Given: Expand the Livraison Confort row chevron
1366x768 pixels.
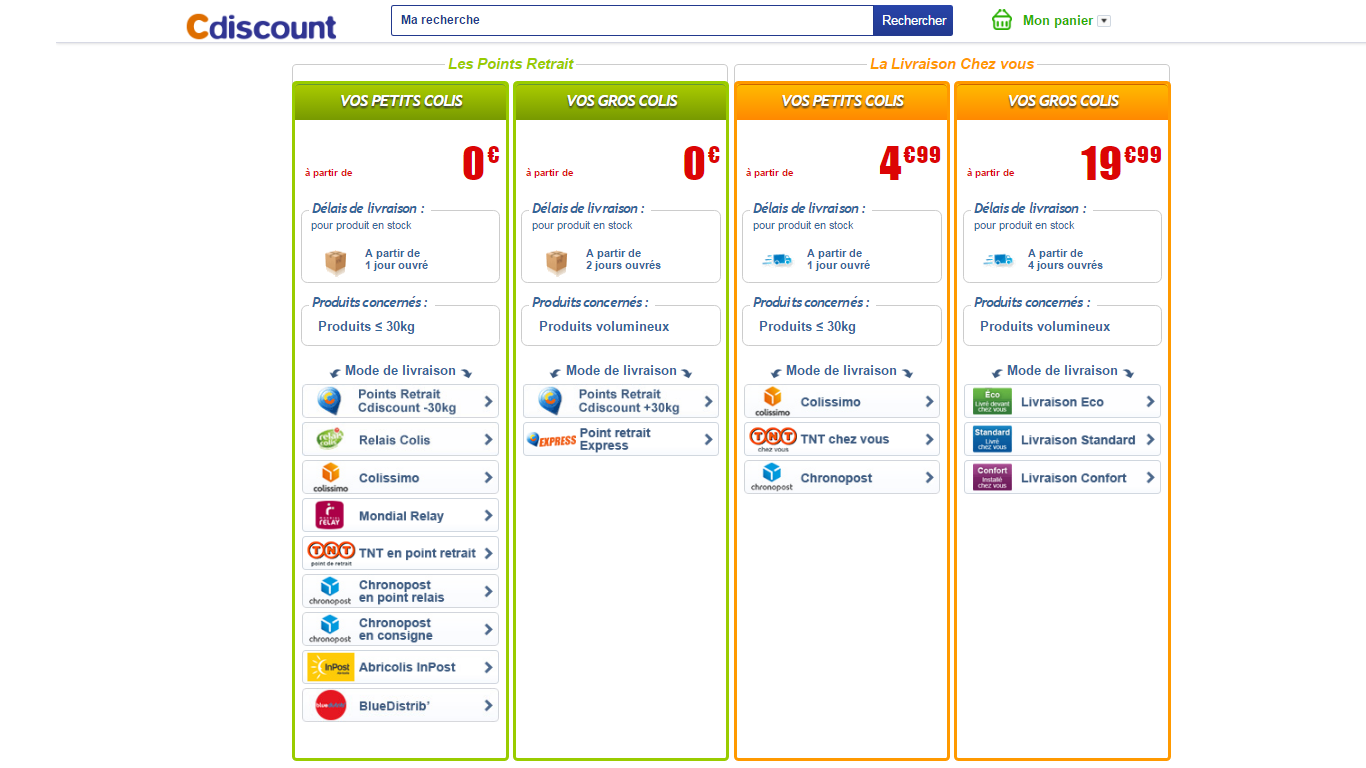Looking at the screenshot, I should 1150,477.
